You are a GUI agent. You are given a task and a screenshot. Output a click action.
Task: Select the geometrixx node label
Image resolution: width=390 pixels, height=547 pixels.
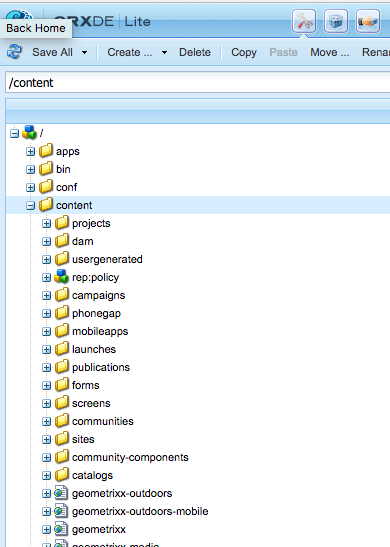99,530
